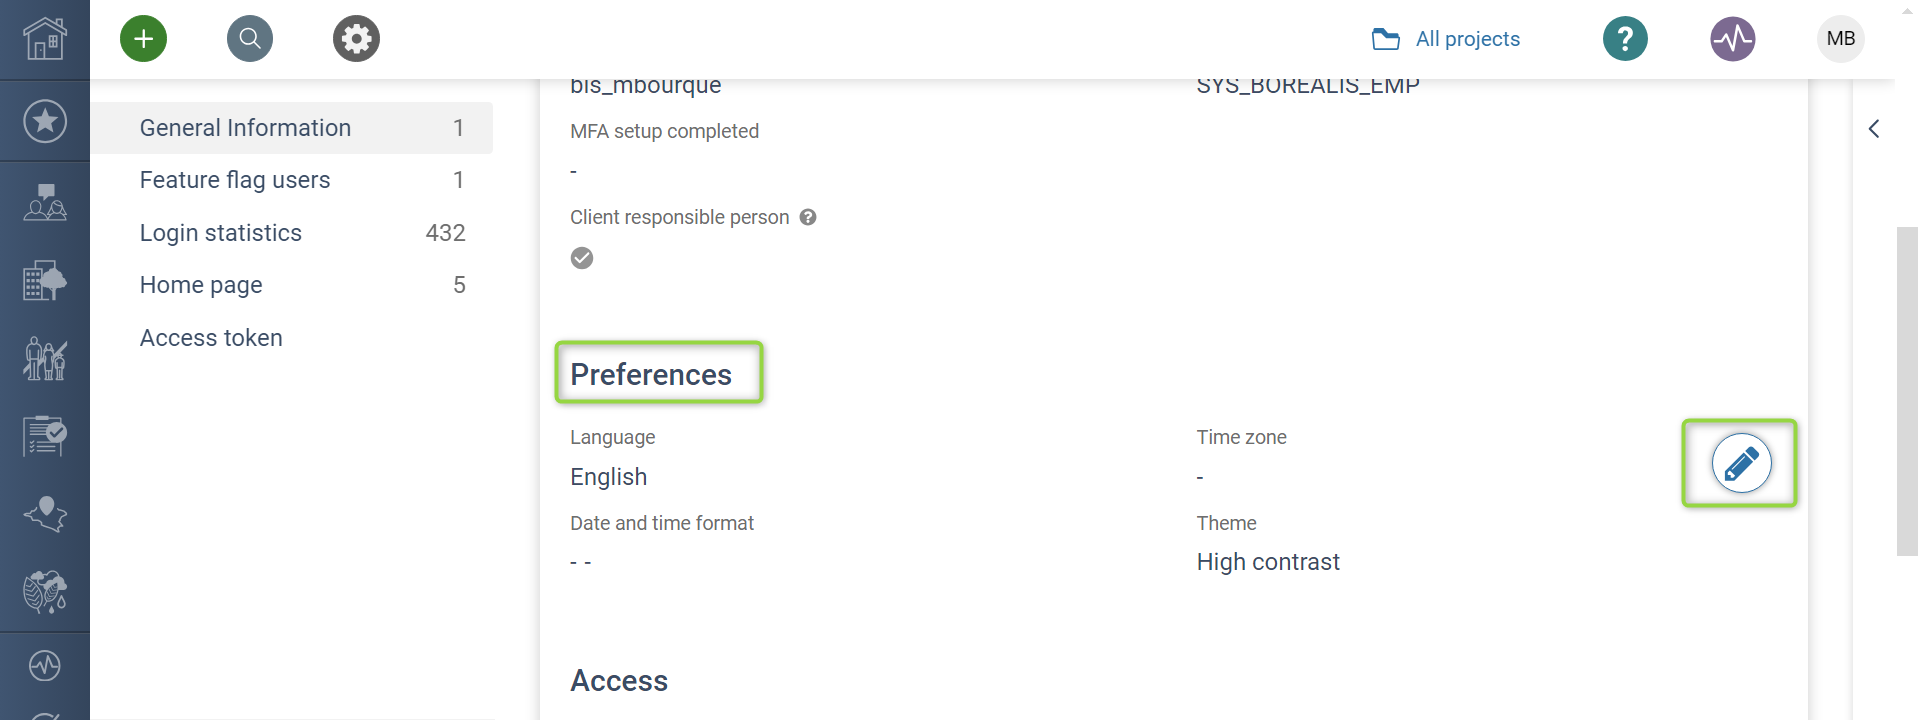Open the tasks checklist sidebar icon
Screen dimensions: 1920x720
coord(45,436)
